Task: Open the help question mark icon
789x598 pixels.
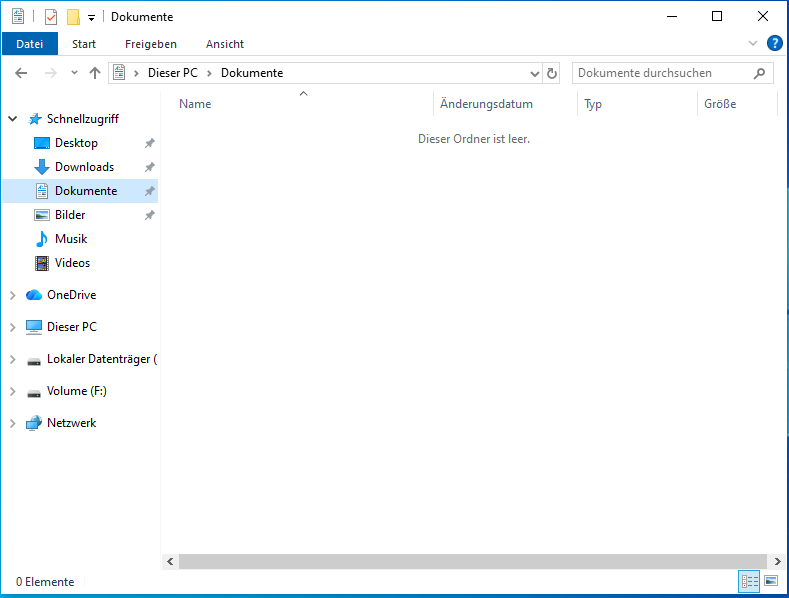Action: pos(774,43)
